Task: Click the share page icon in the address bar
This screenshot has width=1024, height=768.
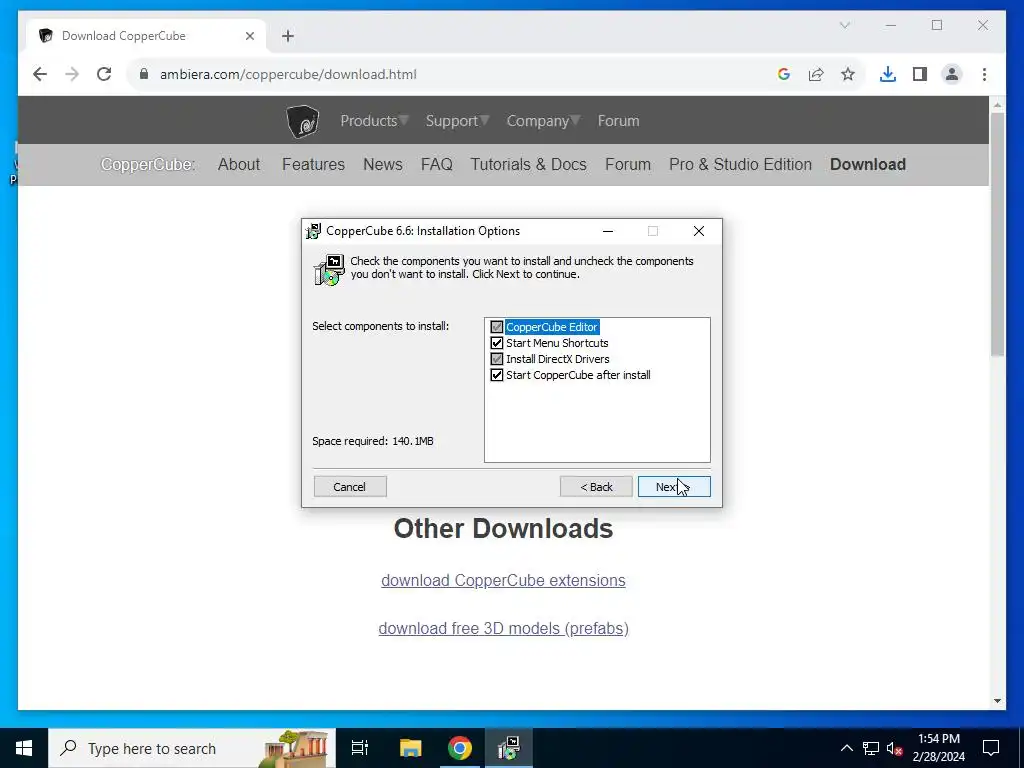Action: pos(816,74)
